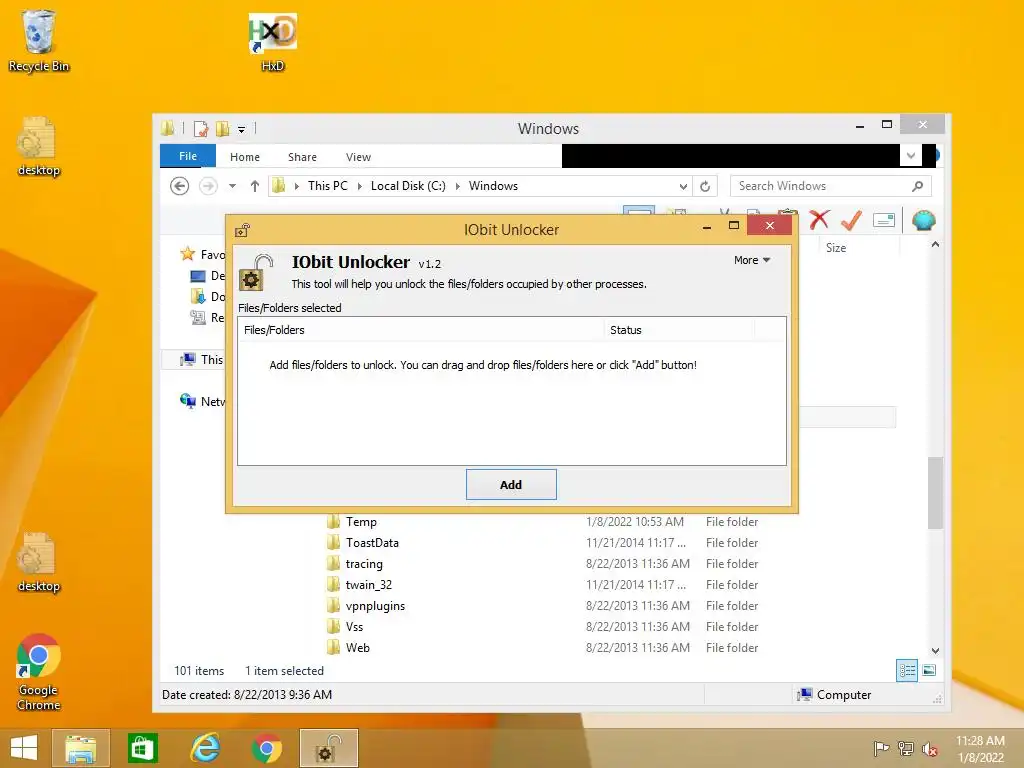The height and width of the screenshot is (768, 1024).
Task: Click the IObit Unlocker title bar lock icon
Action: (242, 230)
